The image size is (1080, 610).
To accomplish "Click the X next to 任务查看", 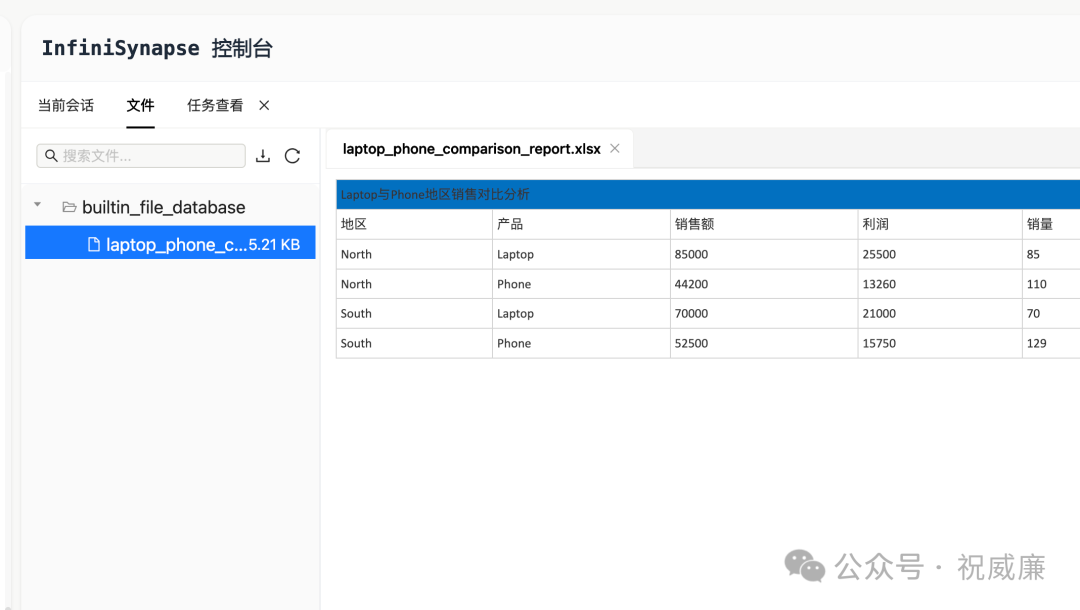I will point(263,104).
